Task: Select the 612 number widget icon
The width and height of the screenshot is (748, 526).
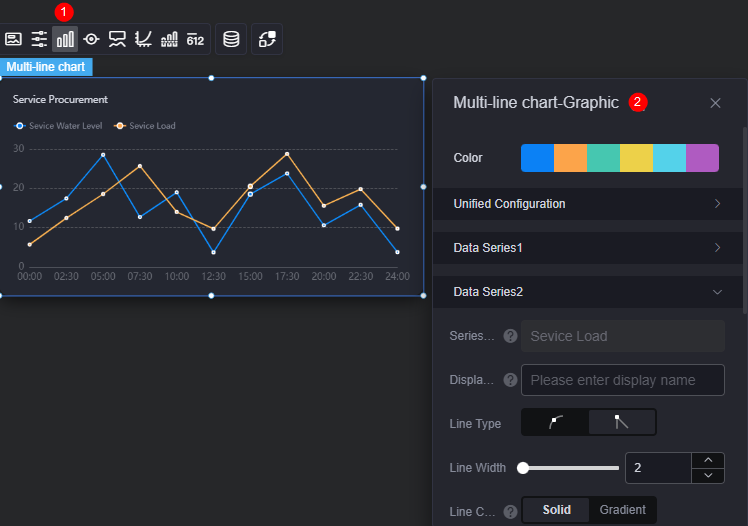Action: (195, 40)
